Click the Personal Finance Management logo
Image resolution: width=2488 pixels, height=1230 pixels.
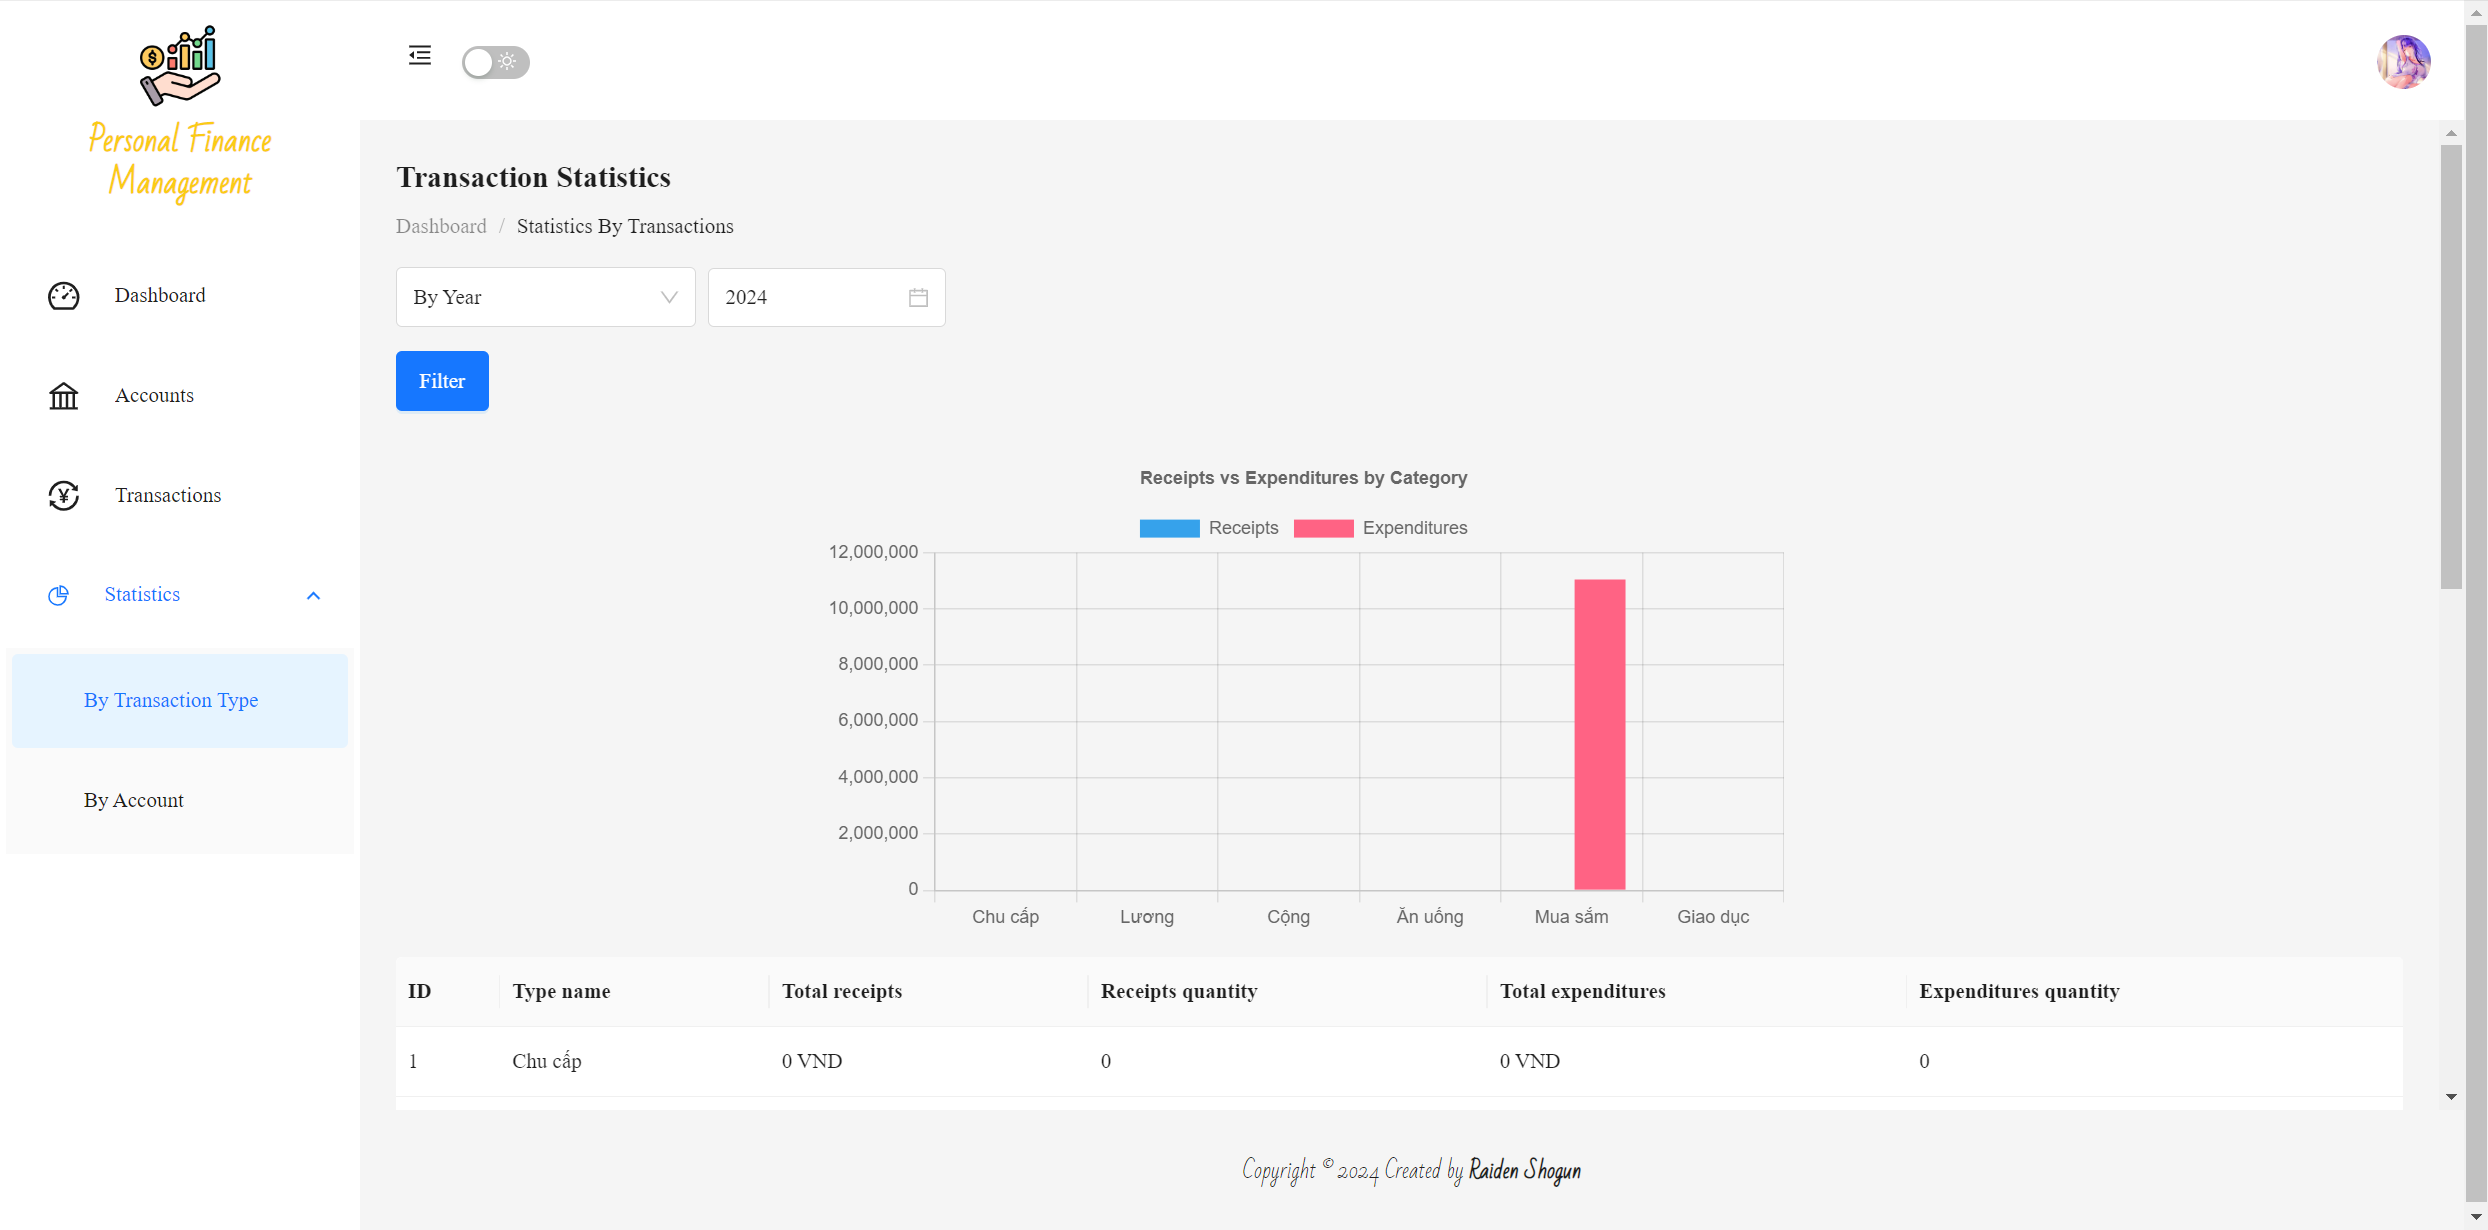[x=180, y=116]
